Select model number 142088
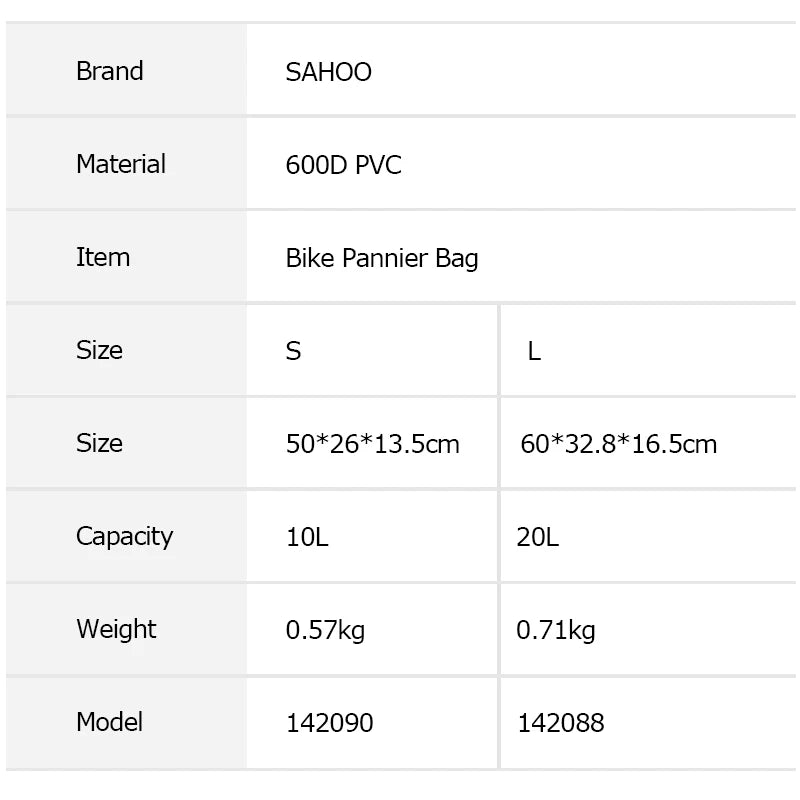Screen dimensions: 800x800 pos(560,723)
